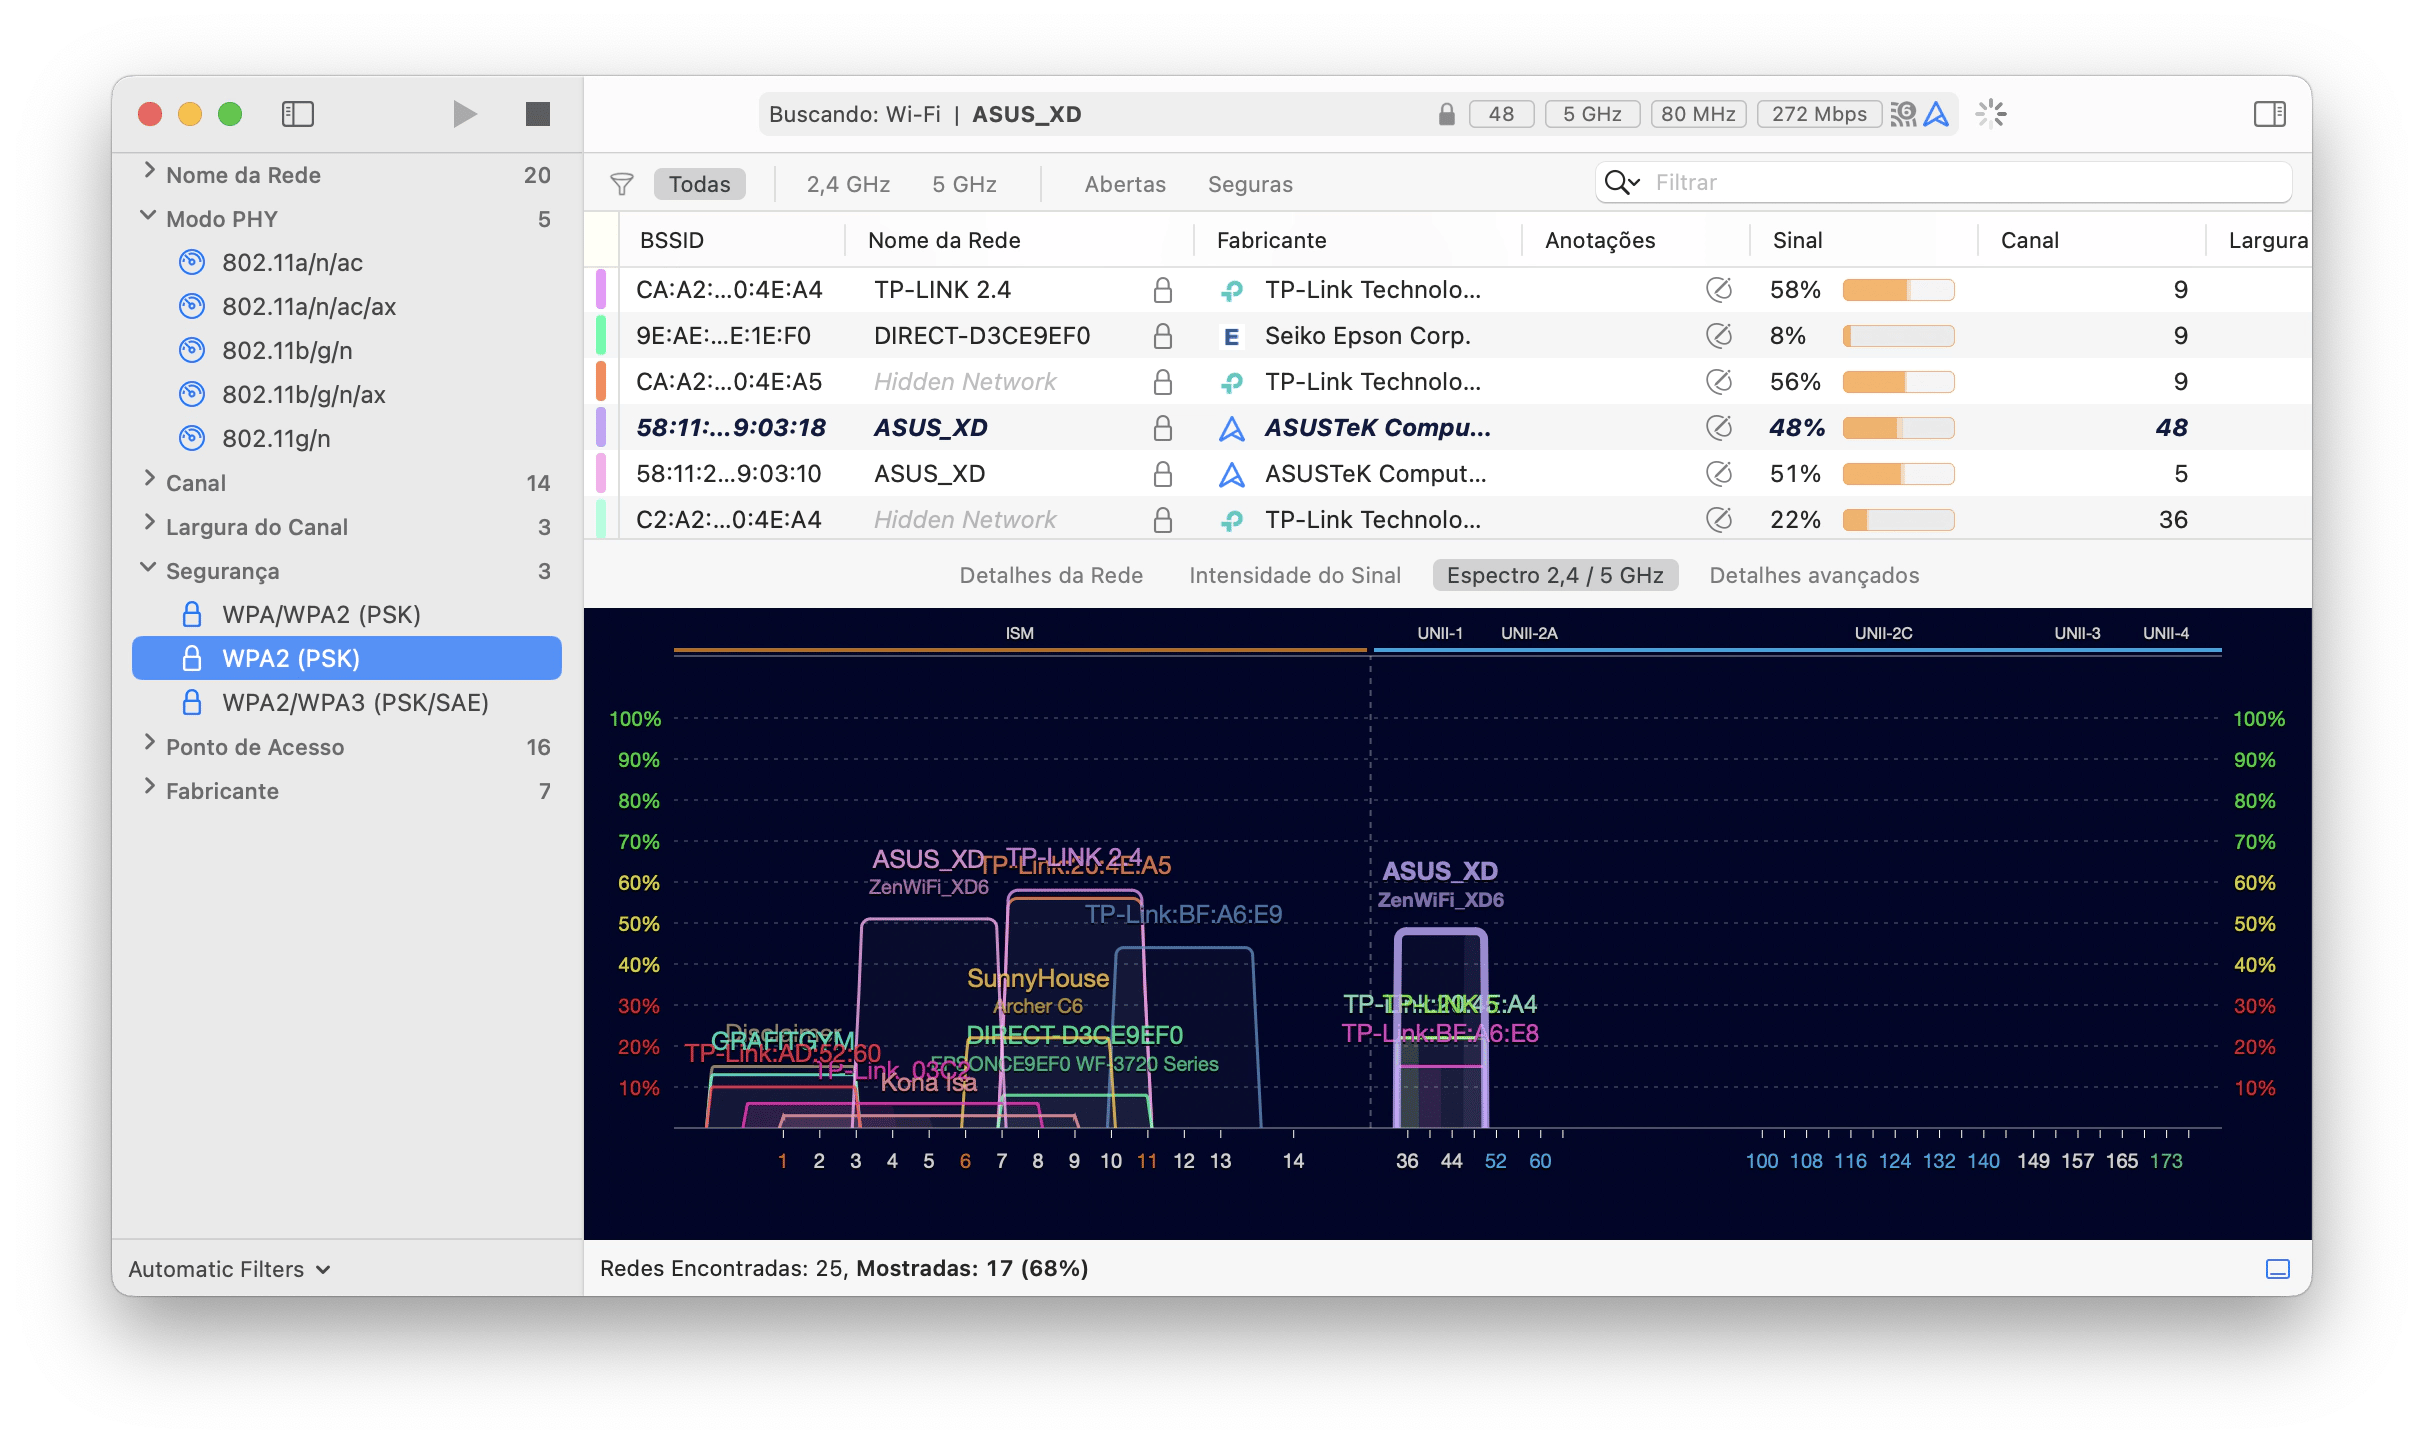Toggle the left sidebar panel icon

(x=298, y=114)
